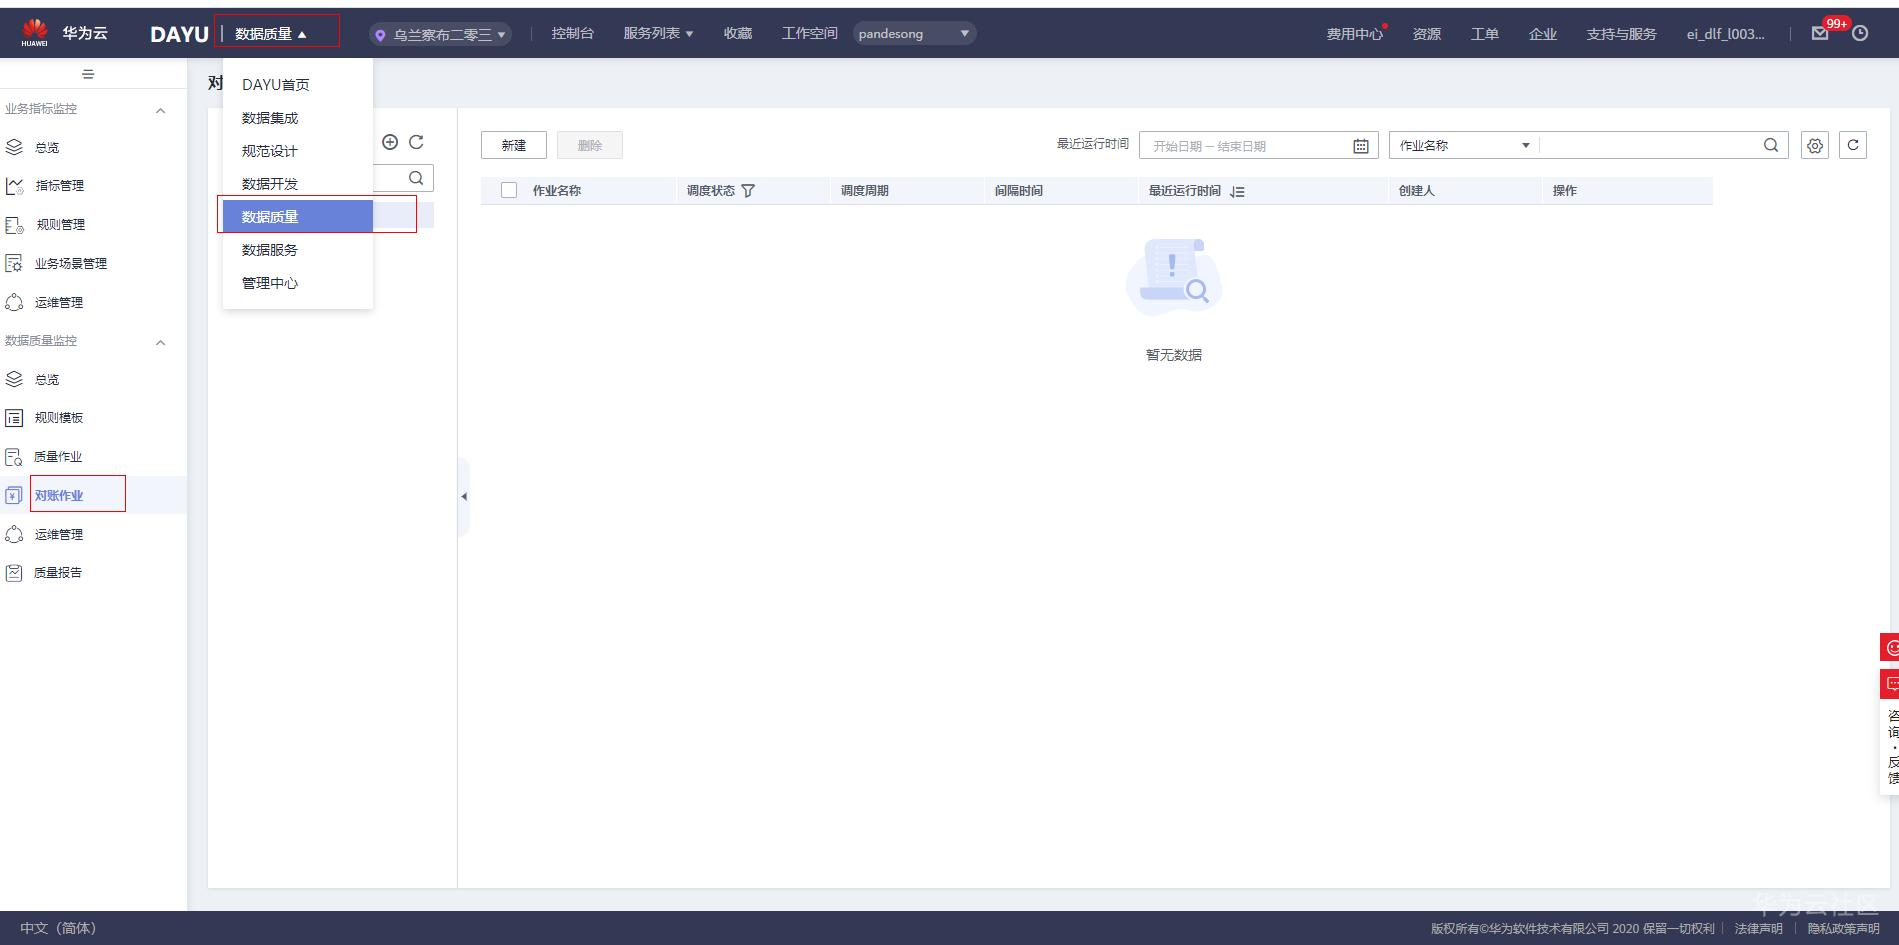Viewport: 1899px width, 945px height.
Task: Filter the 调度状态 column via the funnel icon
Action: click(x=750, y=190)
